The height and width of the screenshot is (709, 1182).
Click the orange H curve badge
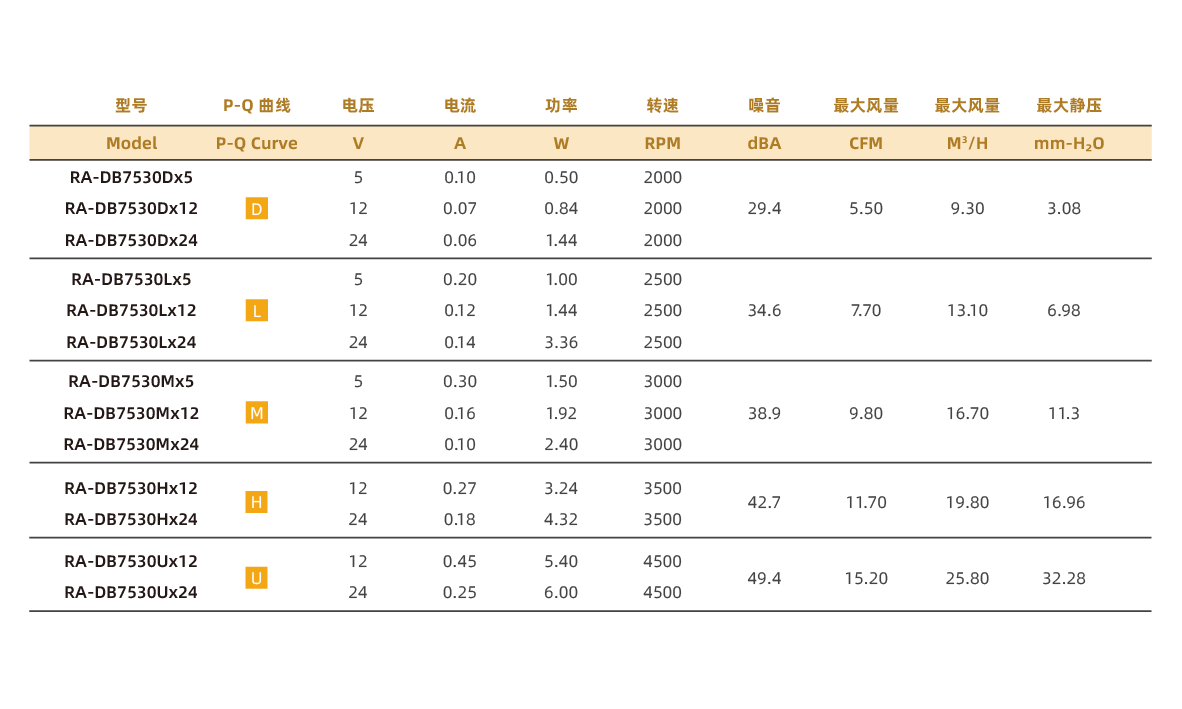[257, 502]
